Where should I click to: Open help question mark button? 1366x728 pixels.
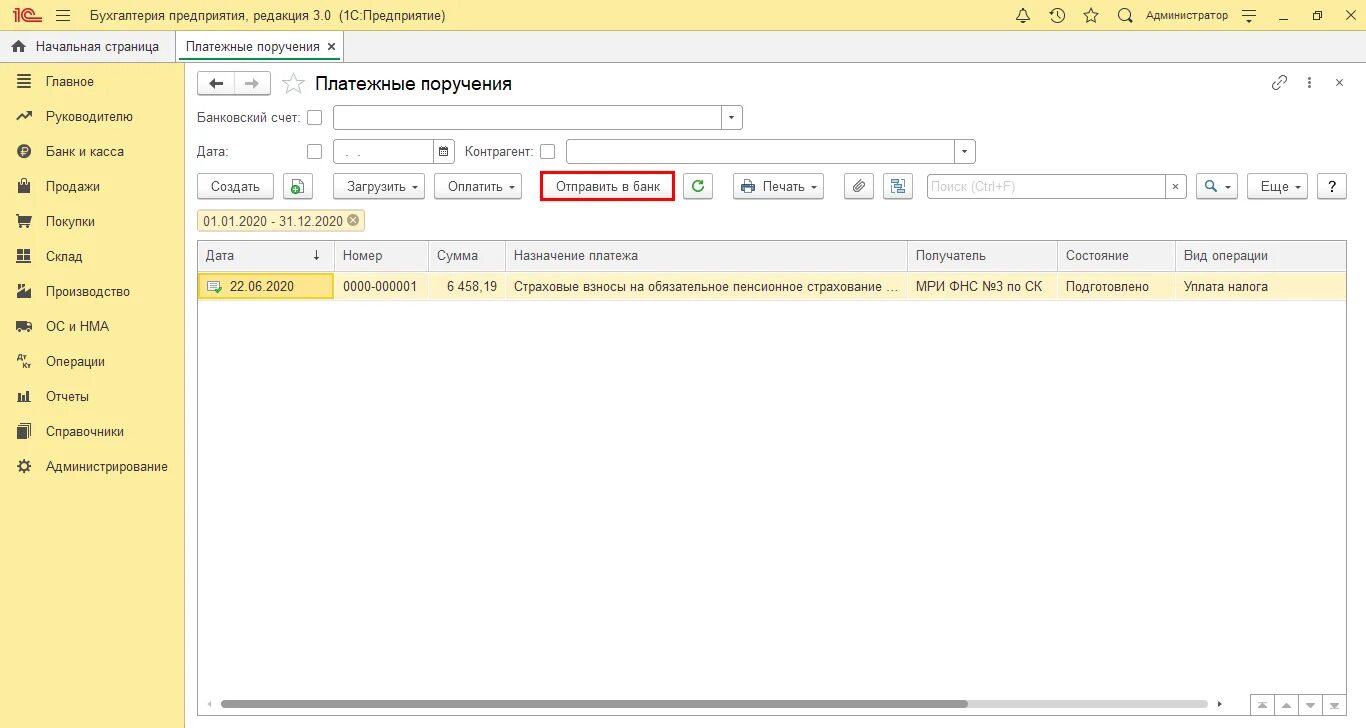click(1331, 186)
